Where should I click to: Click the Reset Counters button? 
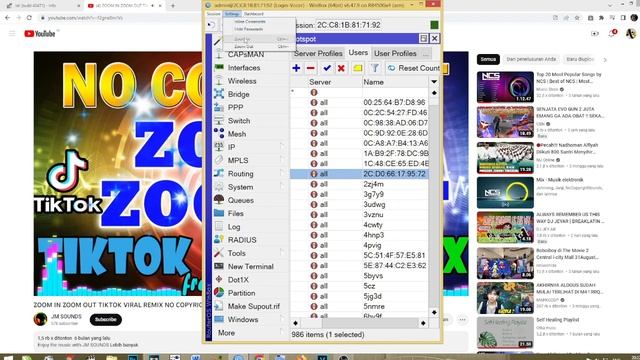pyautogui.click(x=413, y=68)
